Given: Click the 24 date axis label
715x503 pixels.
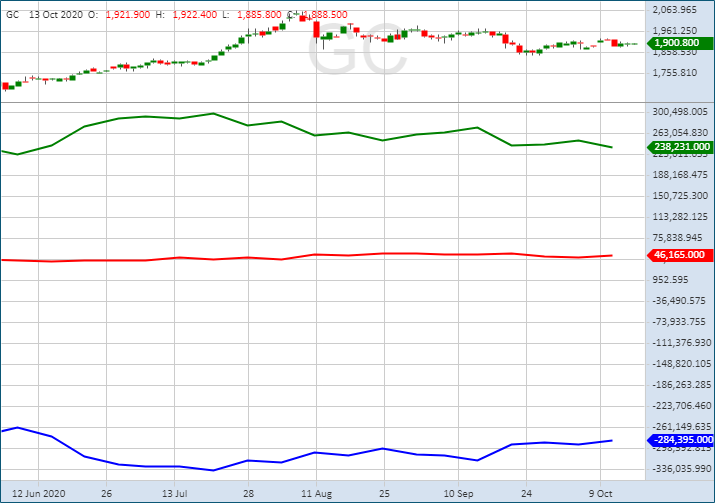Looking at the screenshot, I should (526, 493).
